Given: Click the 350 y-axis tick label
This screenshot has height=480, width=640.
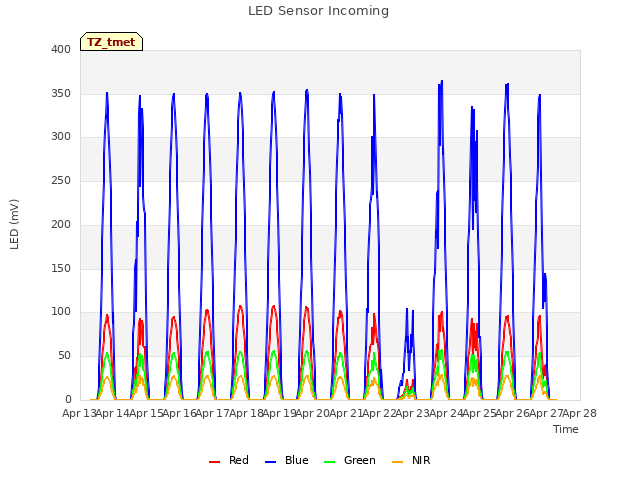Looking at the screenshot, I should pos(61,93).
